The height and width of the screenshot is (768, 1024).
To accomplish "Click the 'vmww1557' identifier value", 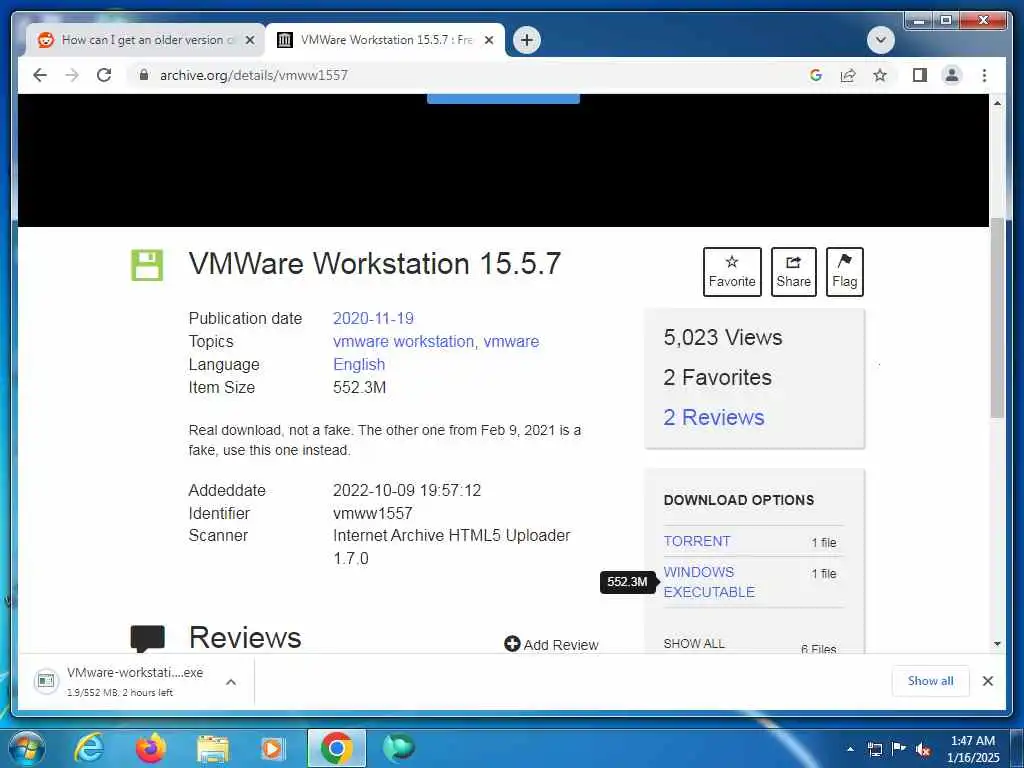I will (x=372, y=513).
